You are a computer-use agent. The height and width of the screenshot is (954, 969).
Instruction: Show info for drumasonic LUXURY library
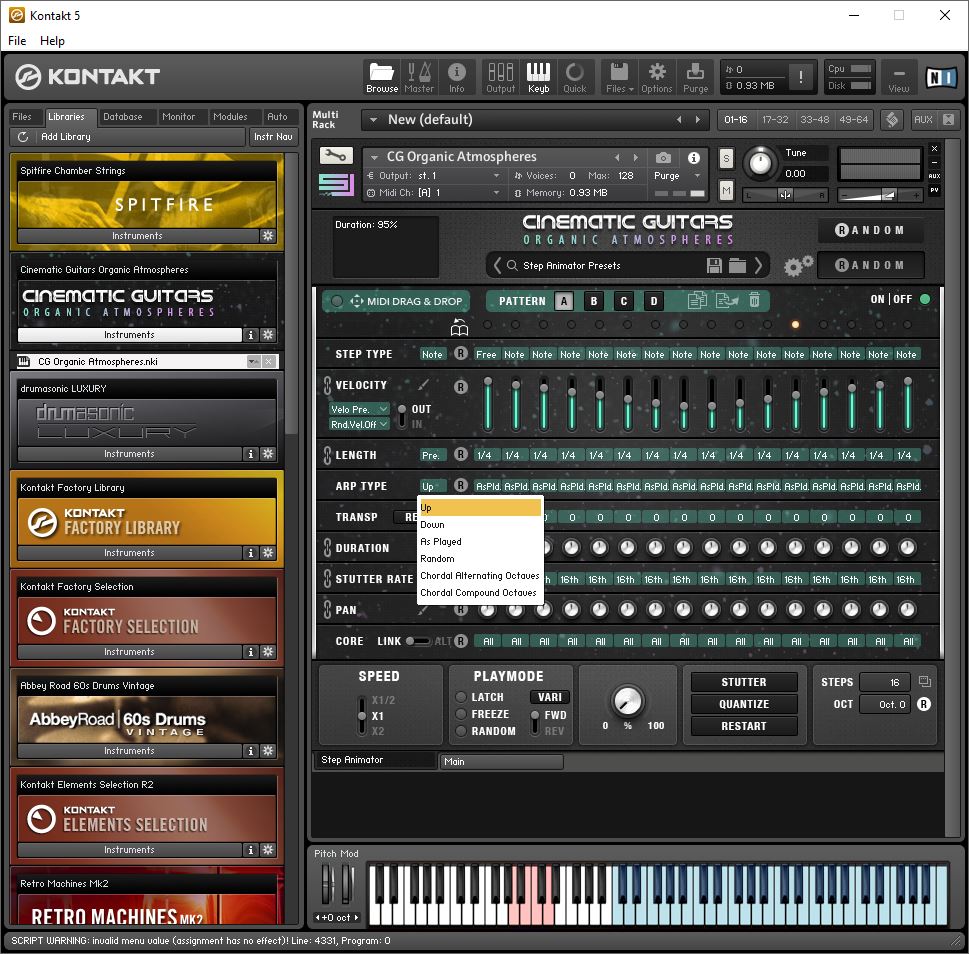250,454
